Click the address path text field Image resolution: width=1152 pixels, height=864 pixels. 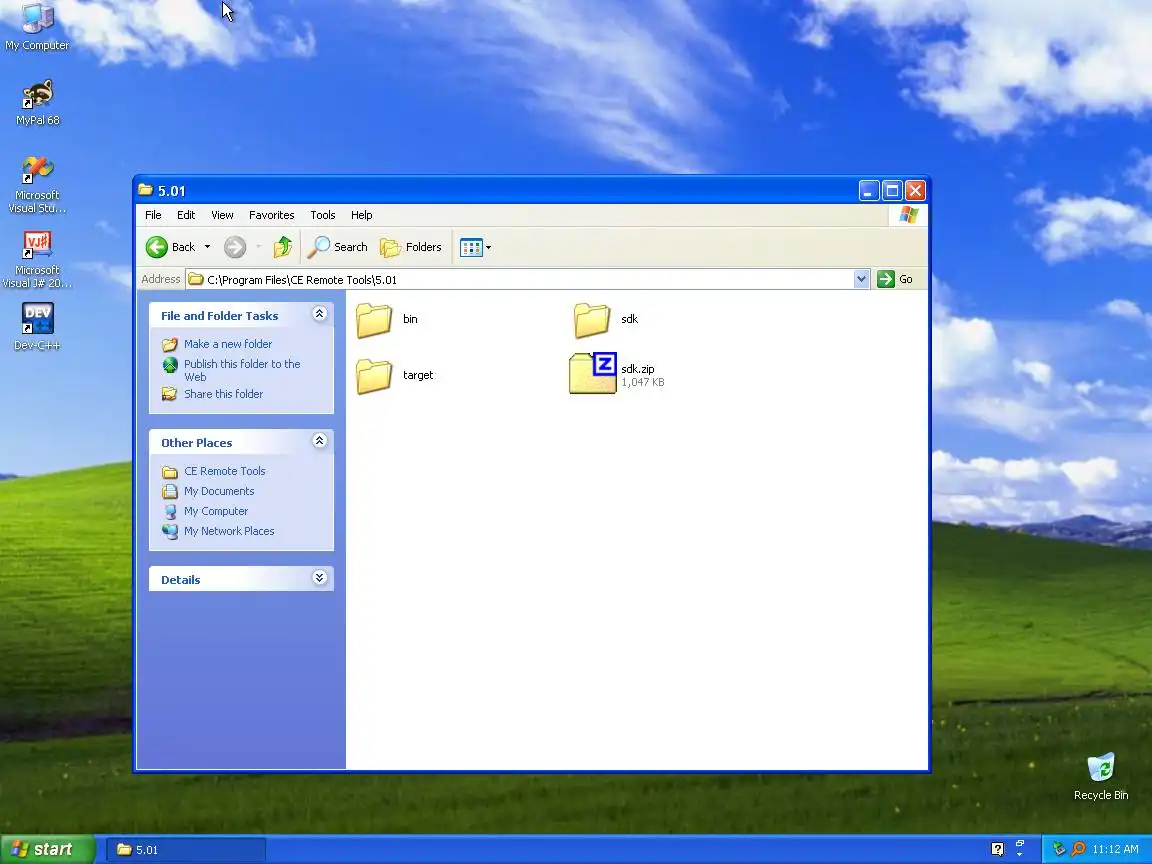point(528,279)
